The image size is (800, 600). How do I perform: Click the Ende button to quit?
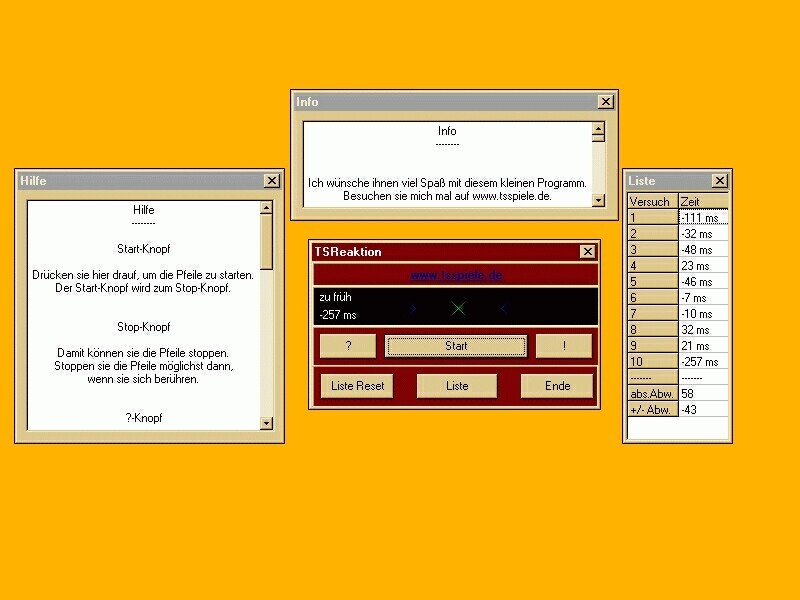[x=557, y=386]
